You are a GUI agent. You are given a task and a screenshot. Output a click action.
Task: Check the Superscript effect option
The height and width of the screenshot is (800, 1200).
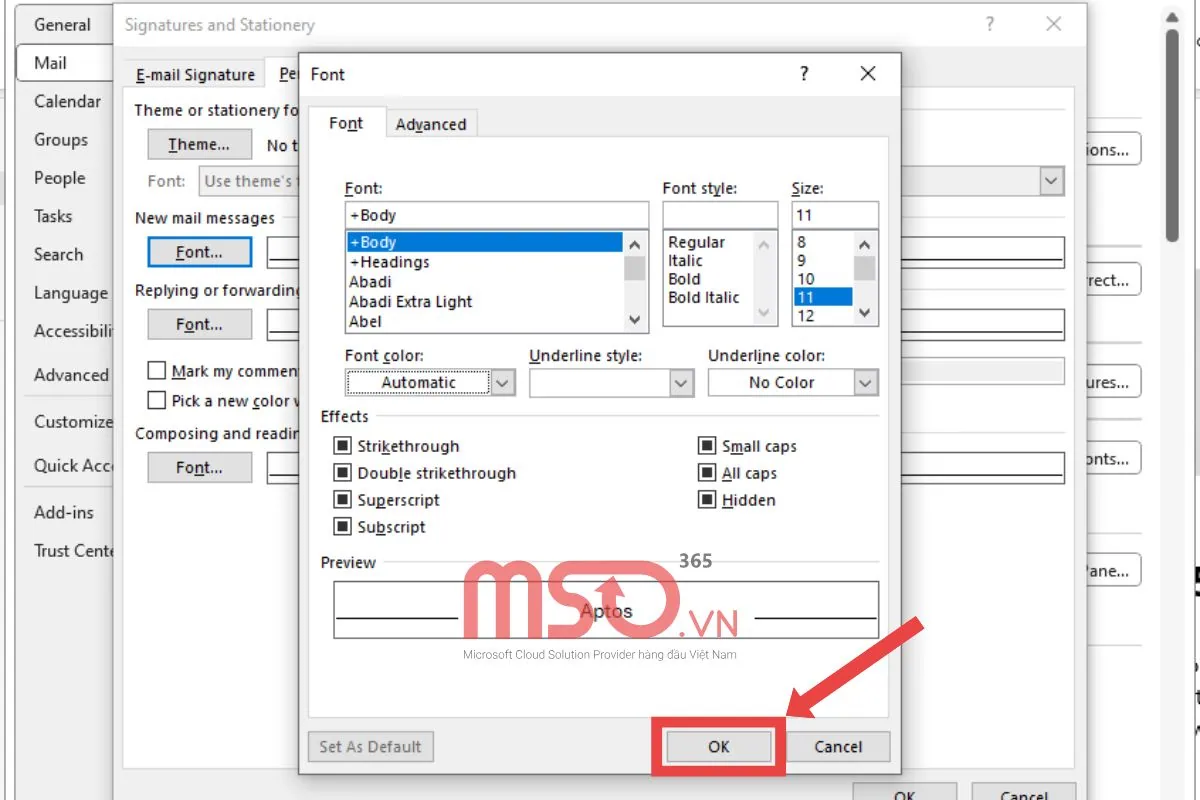click(342, 500)
